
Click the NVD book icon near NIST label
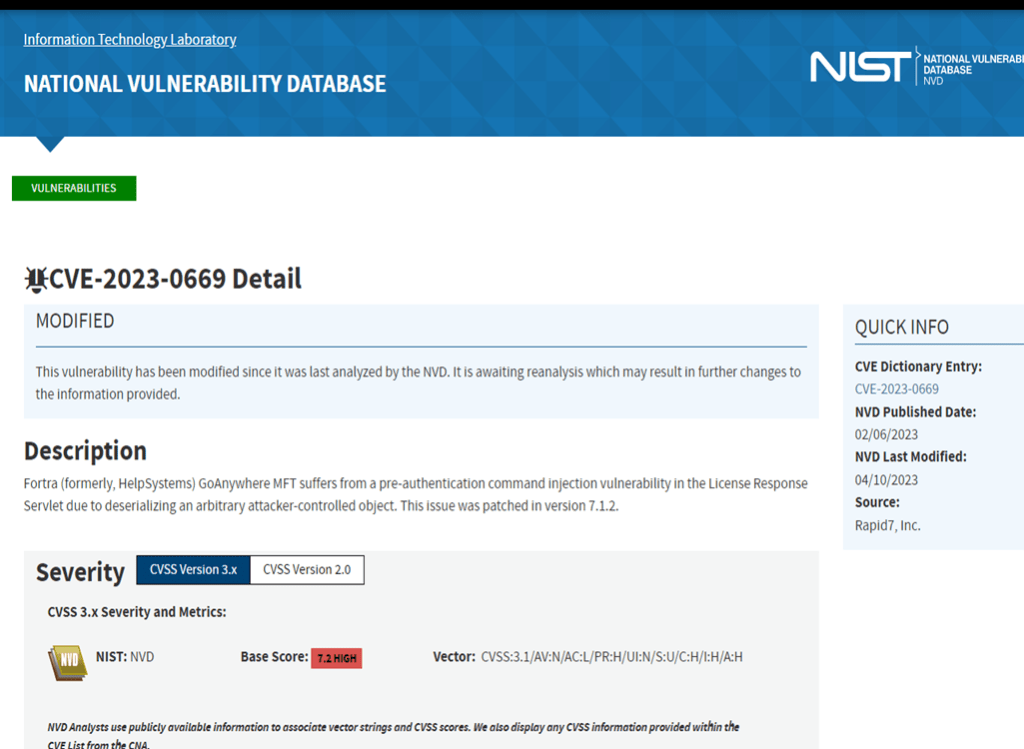[67, 662]
